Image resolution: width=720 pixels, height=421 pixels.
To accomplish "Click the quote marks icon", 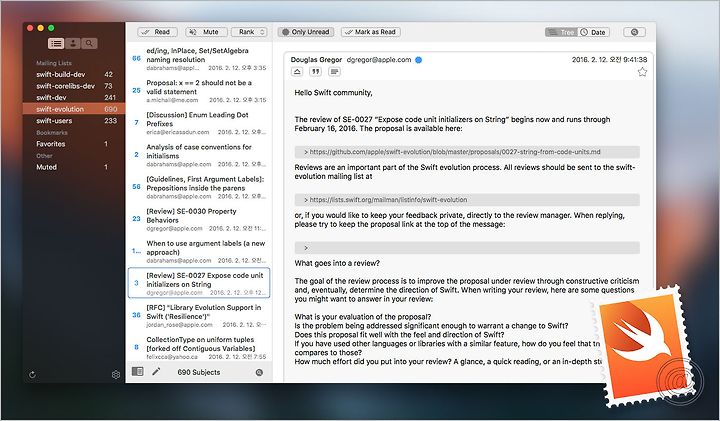I will [x=315, y=72].
